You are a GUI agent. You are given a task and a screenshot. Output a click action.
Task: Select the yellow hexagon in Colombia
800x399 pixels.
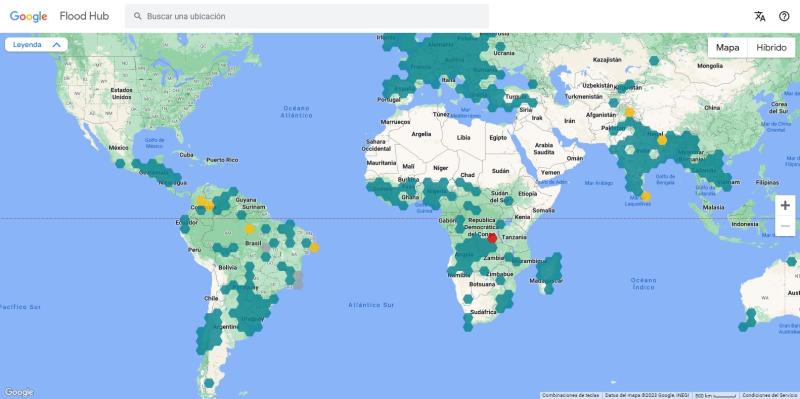click(x=205, y=203)
